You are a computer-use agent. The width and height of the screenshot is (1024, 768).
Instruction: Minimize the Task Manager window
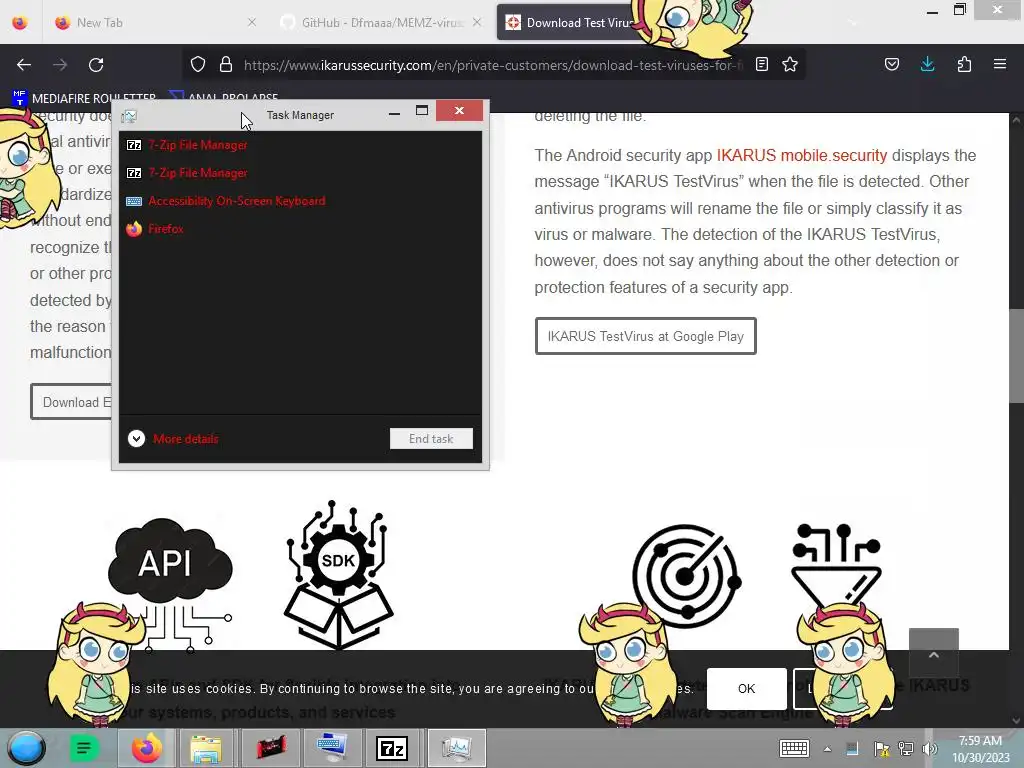coord(394,112)
